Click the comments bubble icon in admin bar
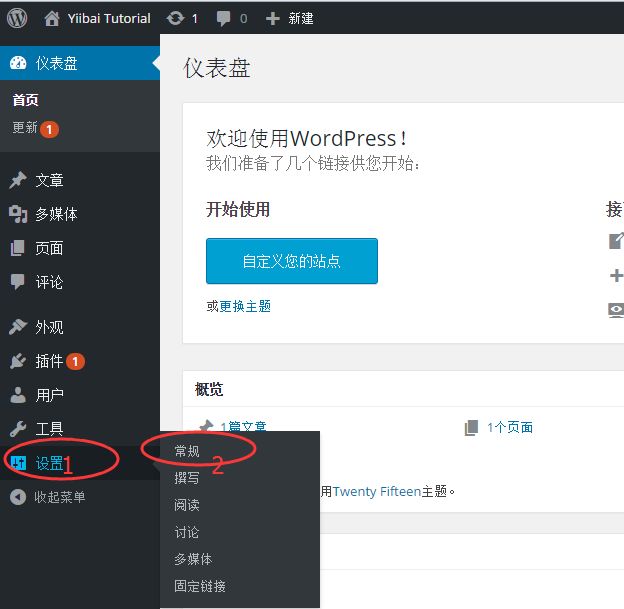This screenshot has width=624, height=609. [223, 18]
